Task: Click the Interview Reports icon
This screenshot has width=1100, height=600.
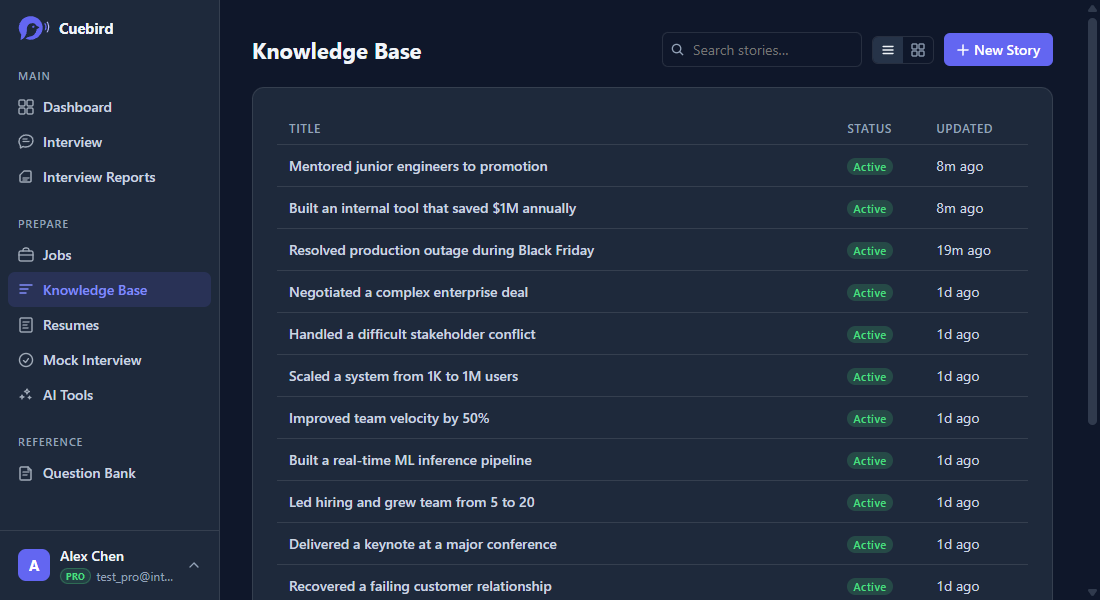Action: point(26,177)
